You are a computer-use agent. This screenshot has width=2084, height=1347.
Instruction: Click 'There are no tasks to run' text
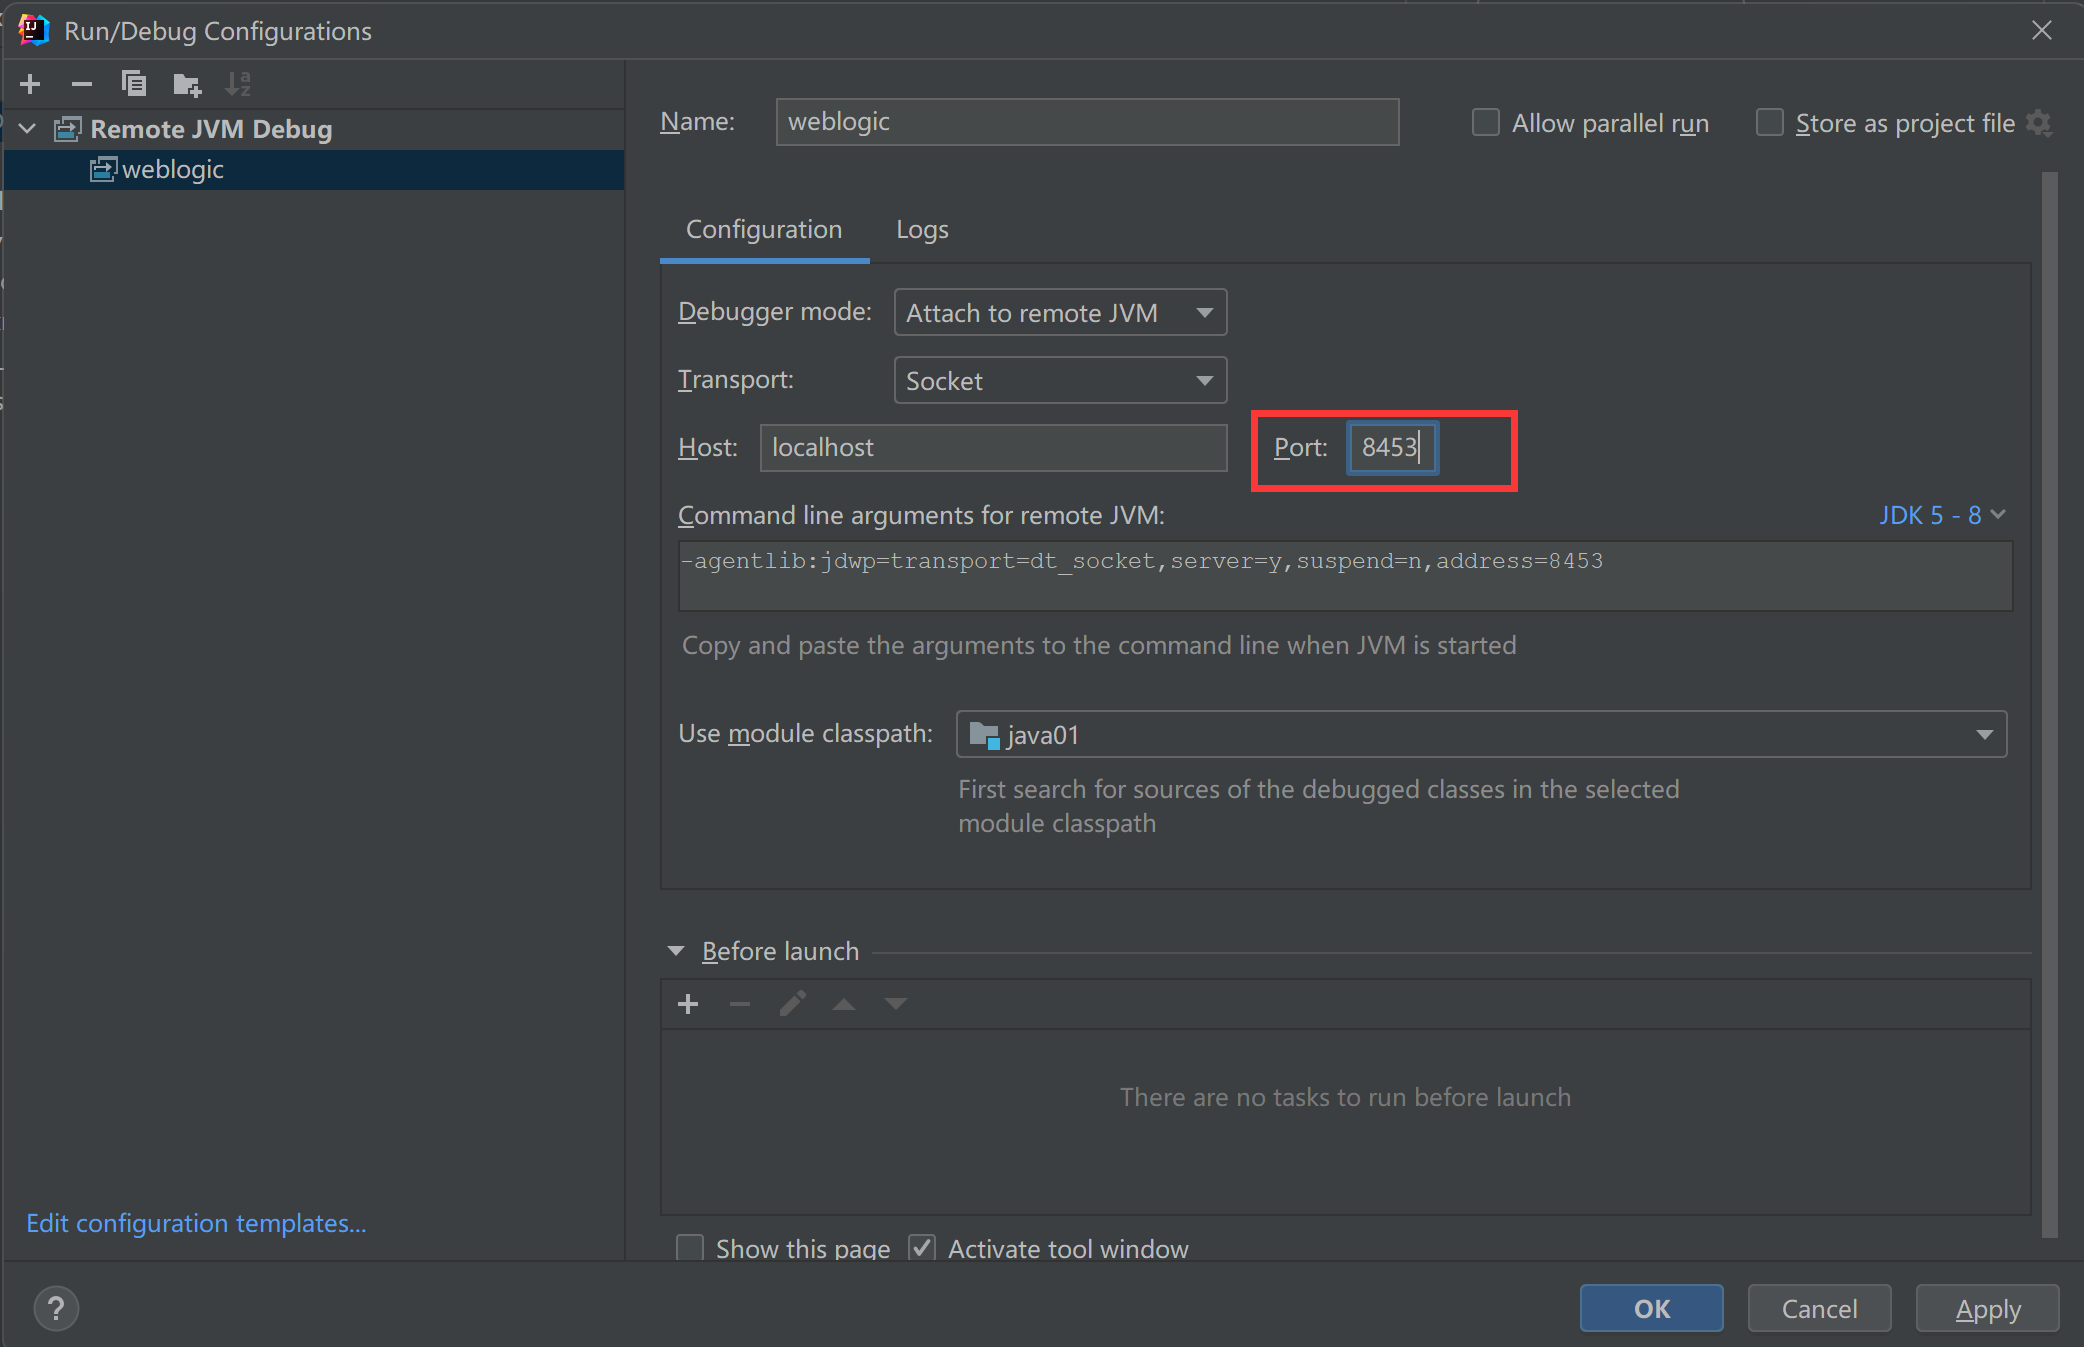[1345, 1097]
